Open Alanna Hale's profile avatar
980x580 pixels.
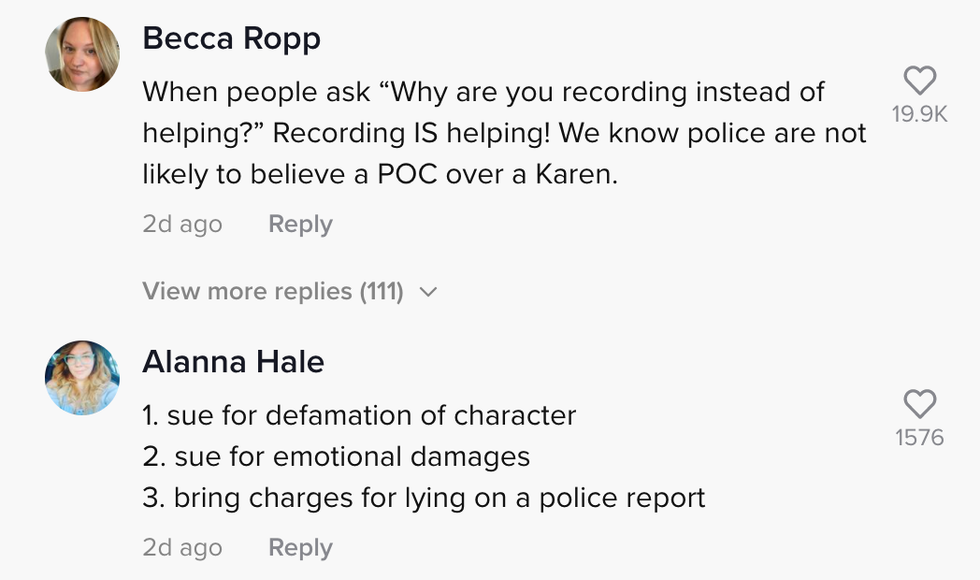82,377
